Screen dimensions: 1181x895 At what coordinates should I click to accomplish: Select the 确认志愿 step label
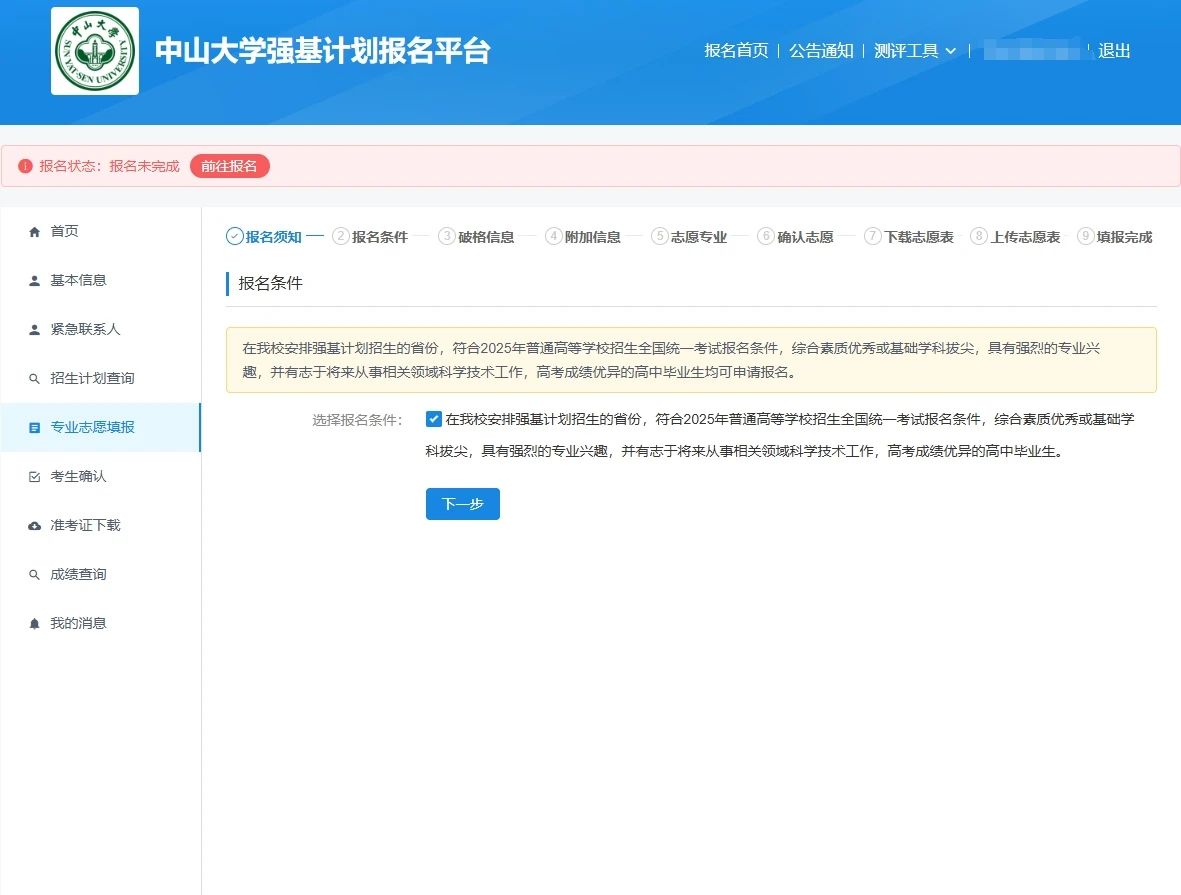point(805,237)
